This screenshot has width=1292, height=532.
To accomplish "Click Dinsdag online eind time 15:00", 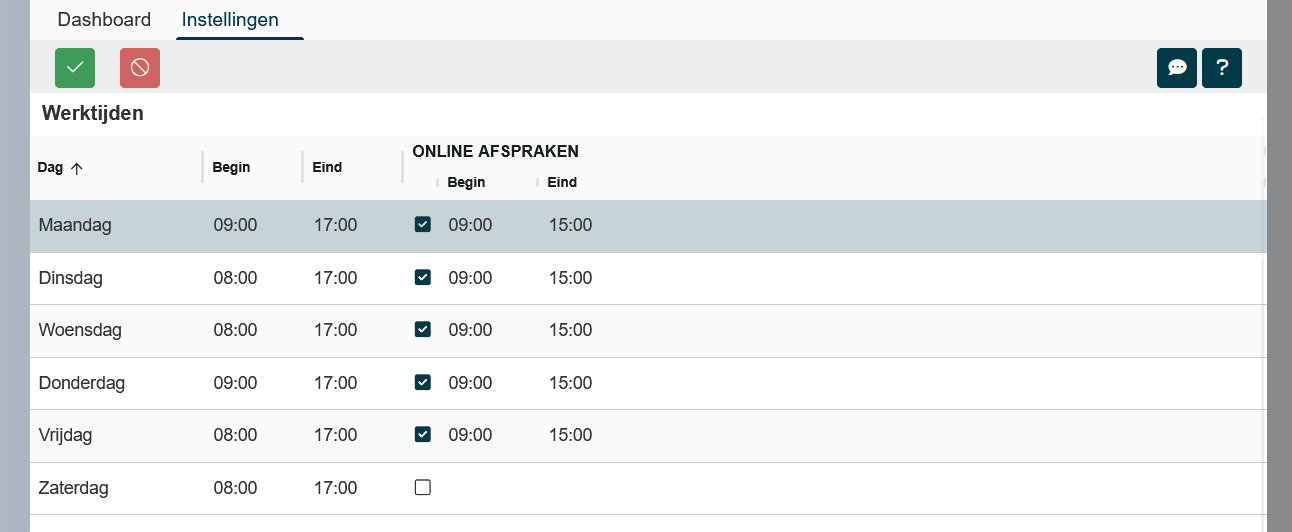I will (570, 278).
